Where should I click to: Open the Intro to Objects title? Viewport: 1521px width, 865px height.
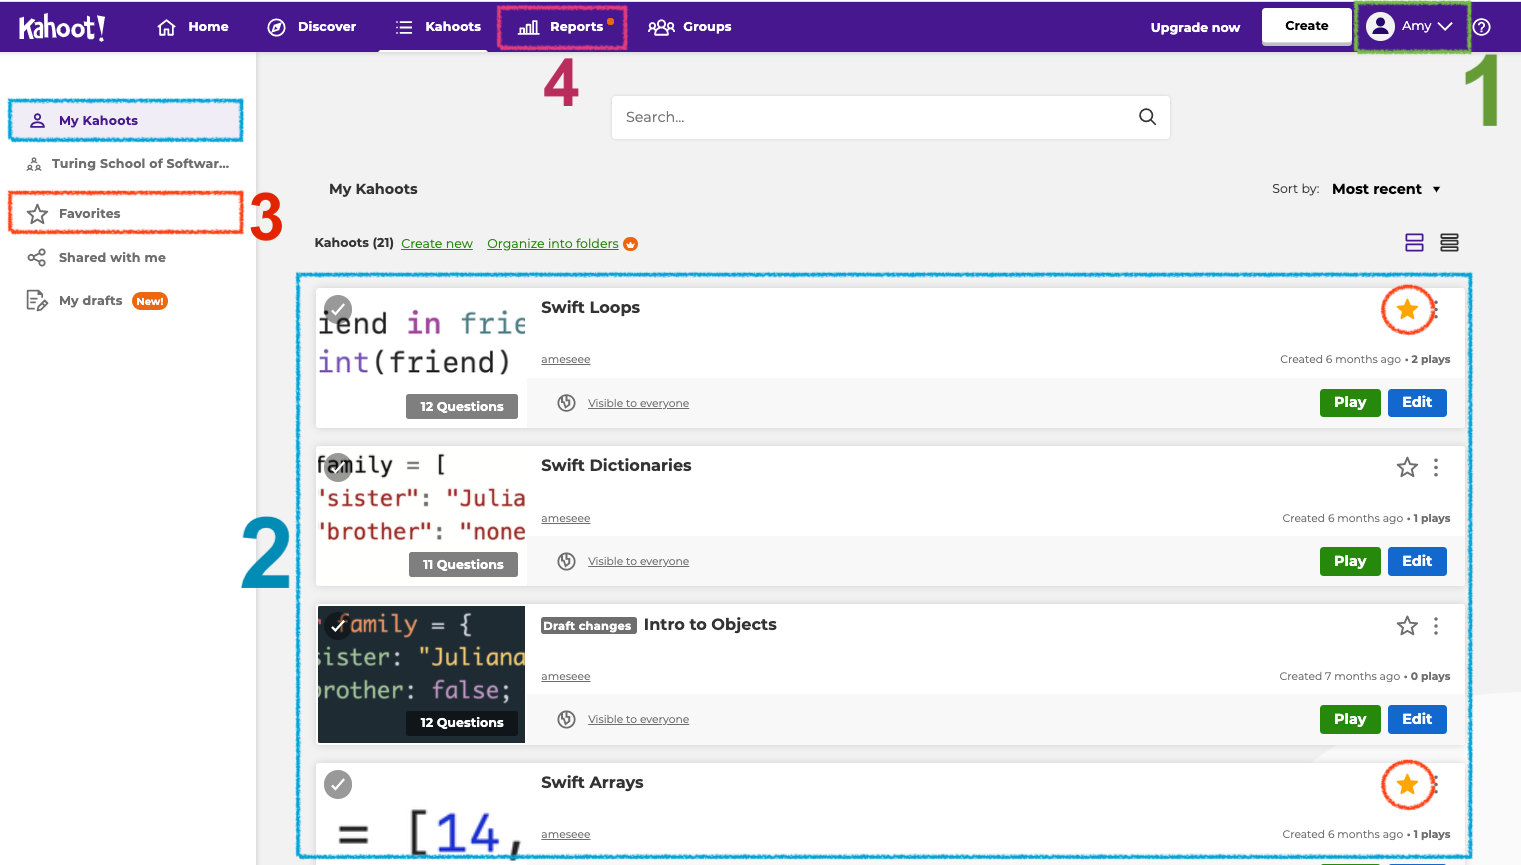pos(710,625)
